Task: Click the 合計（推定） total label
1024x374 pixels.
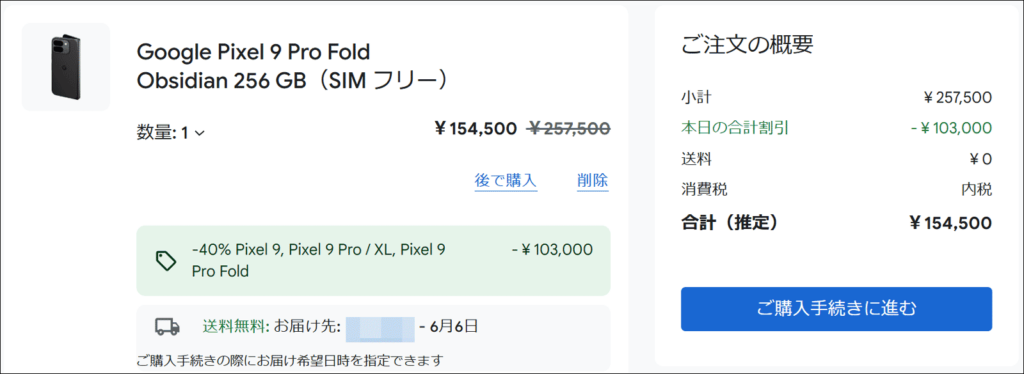Action: coord(729,223)
